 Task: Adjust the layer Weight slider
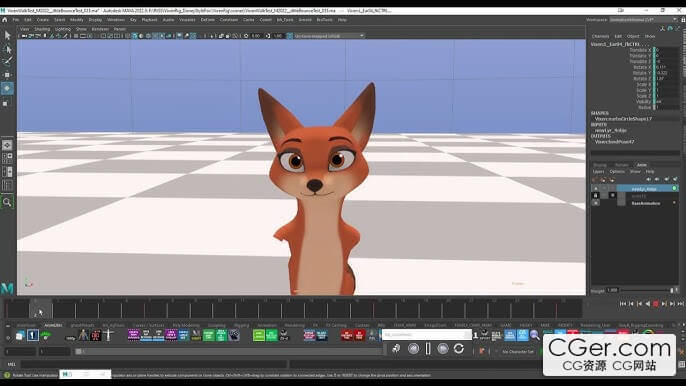tap(646, 290)
